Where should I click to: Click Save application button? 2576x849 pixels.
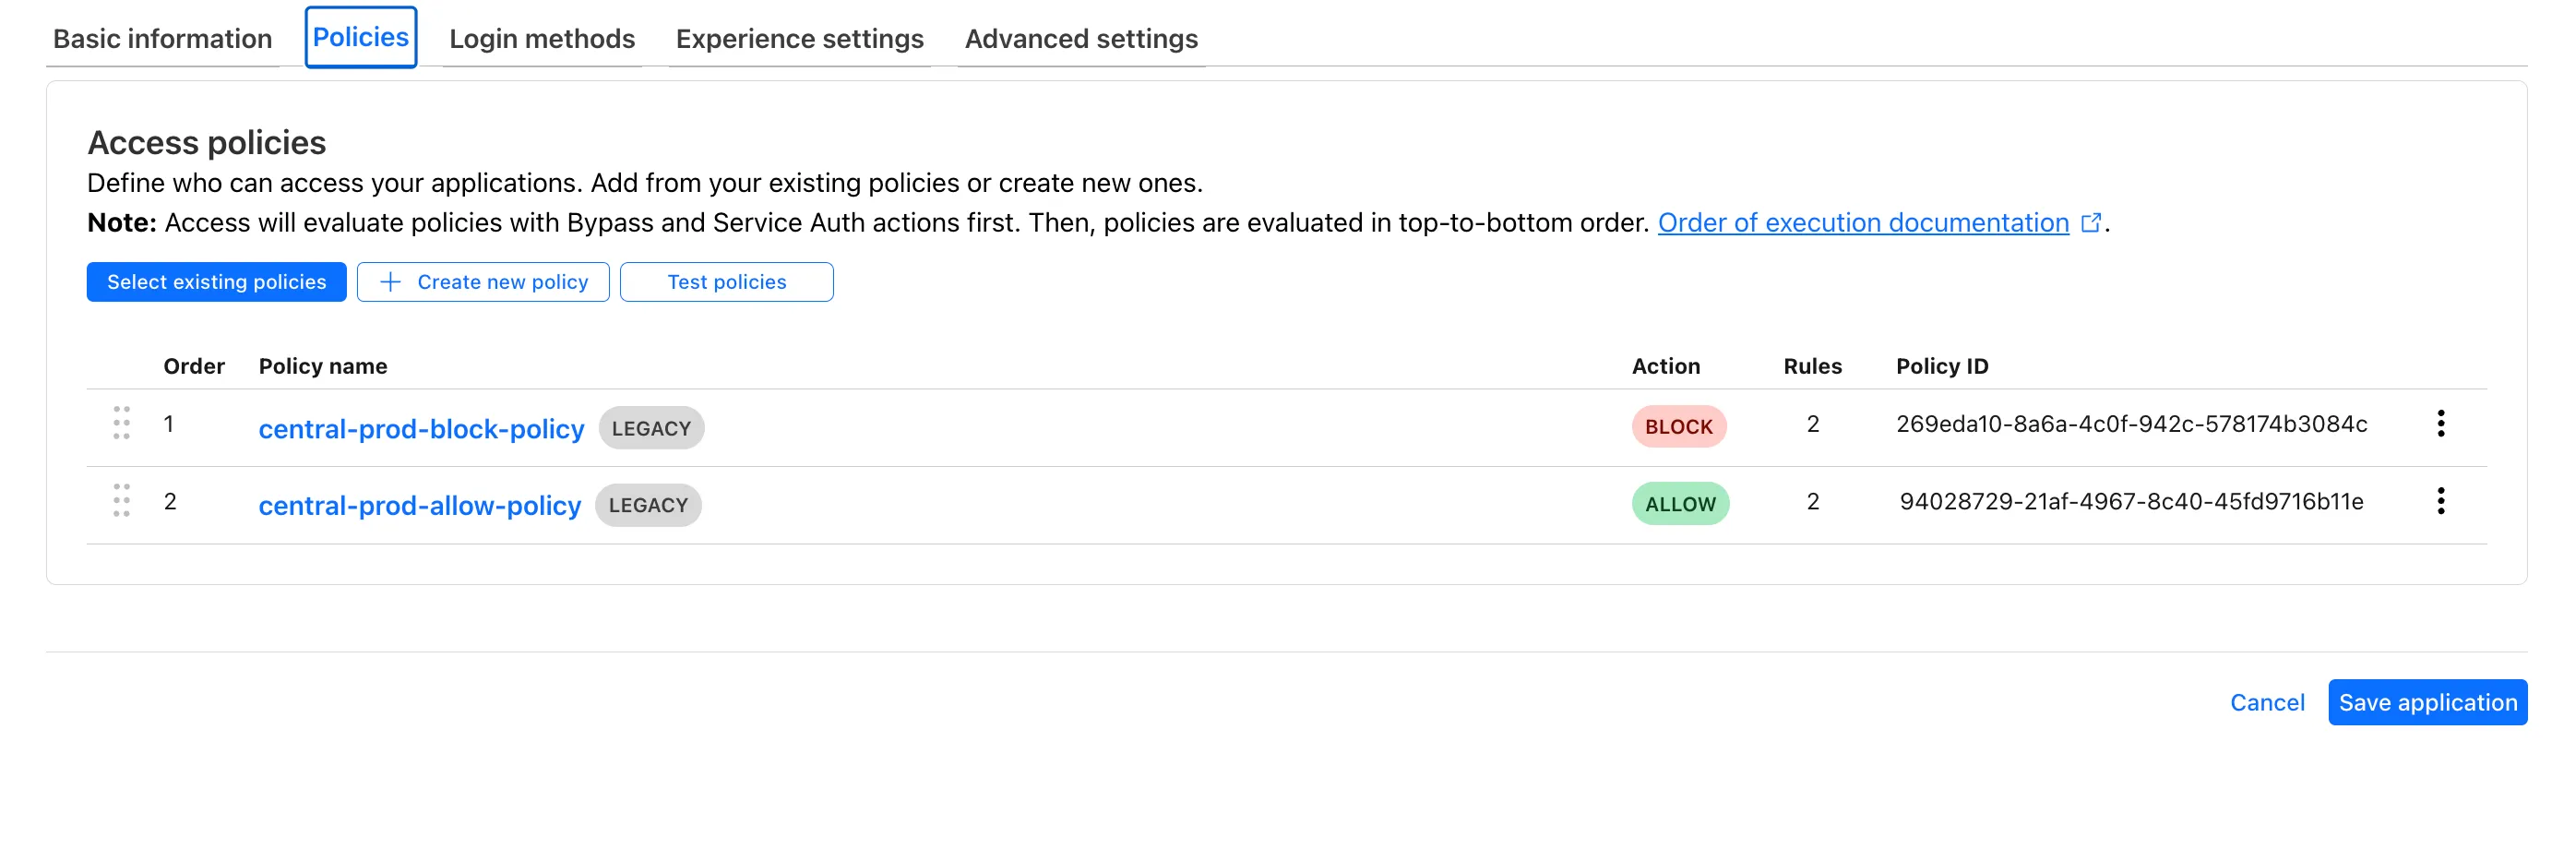[x=2427, y=703]
